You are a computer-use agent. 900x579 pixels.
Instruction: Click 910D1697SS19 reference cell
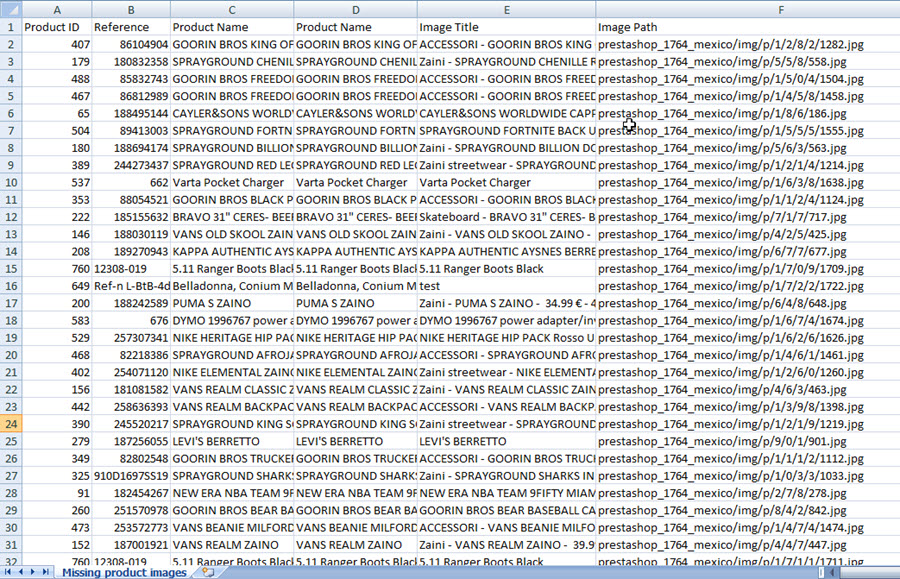tap(131, 476)
